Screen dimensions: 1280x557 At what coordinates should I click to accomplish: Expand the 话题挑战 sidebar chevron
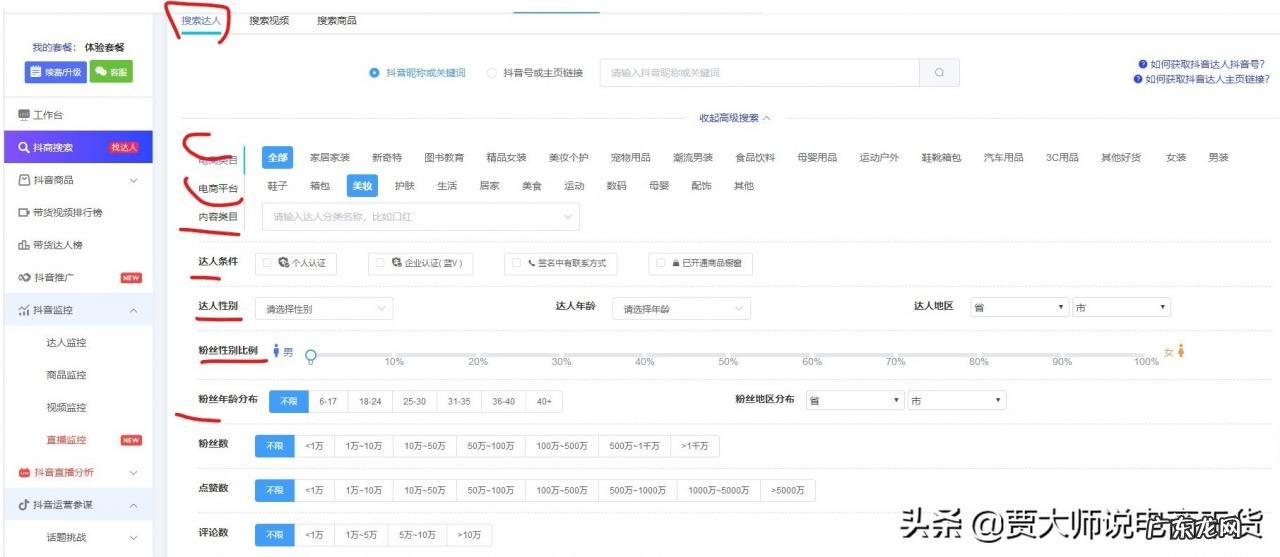coord(134,538)
